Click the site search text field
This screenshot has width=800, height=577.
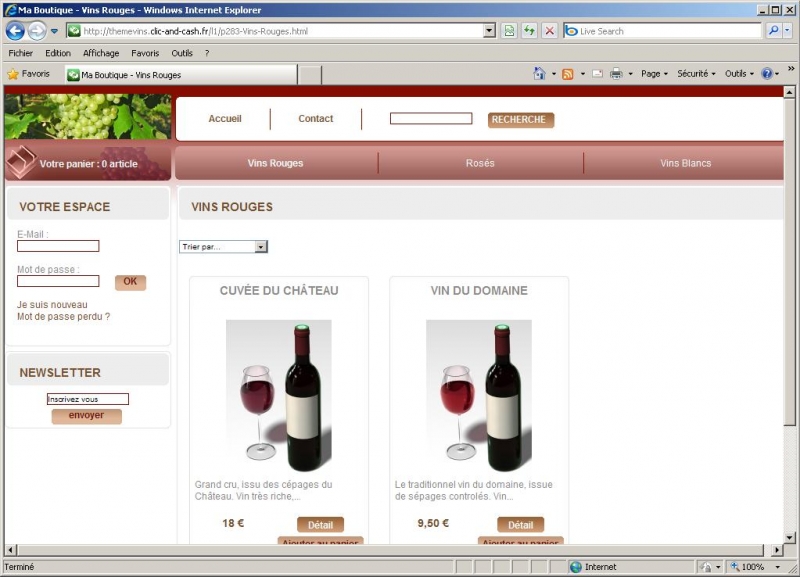[x=431, y=119]
